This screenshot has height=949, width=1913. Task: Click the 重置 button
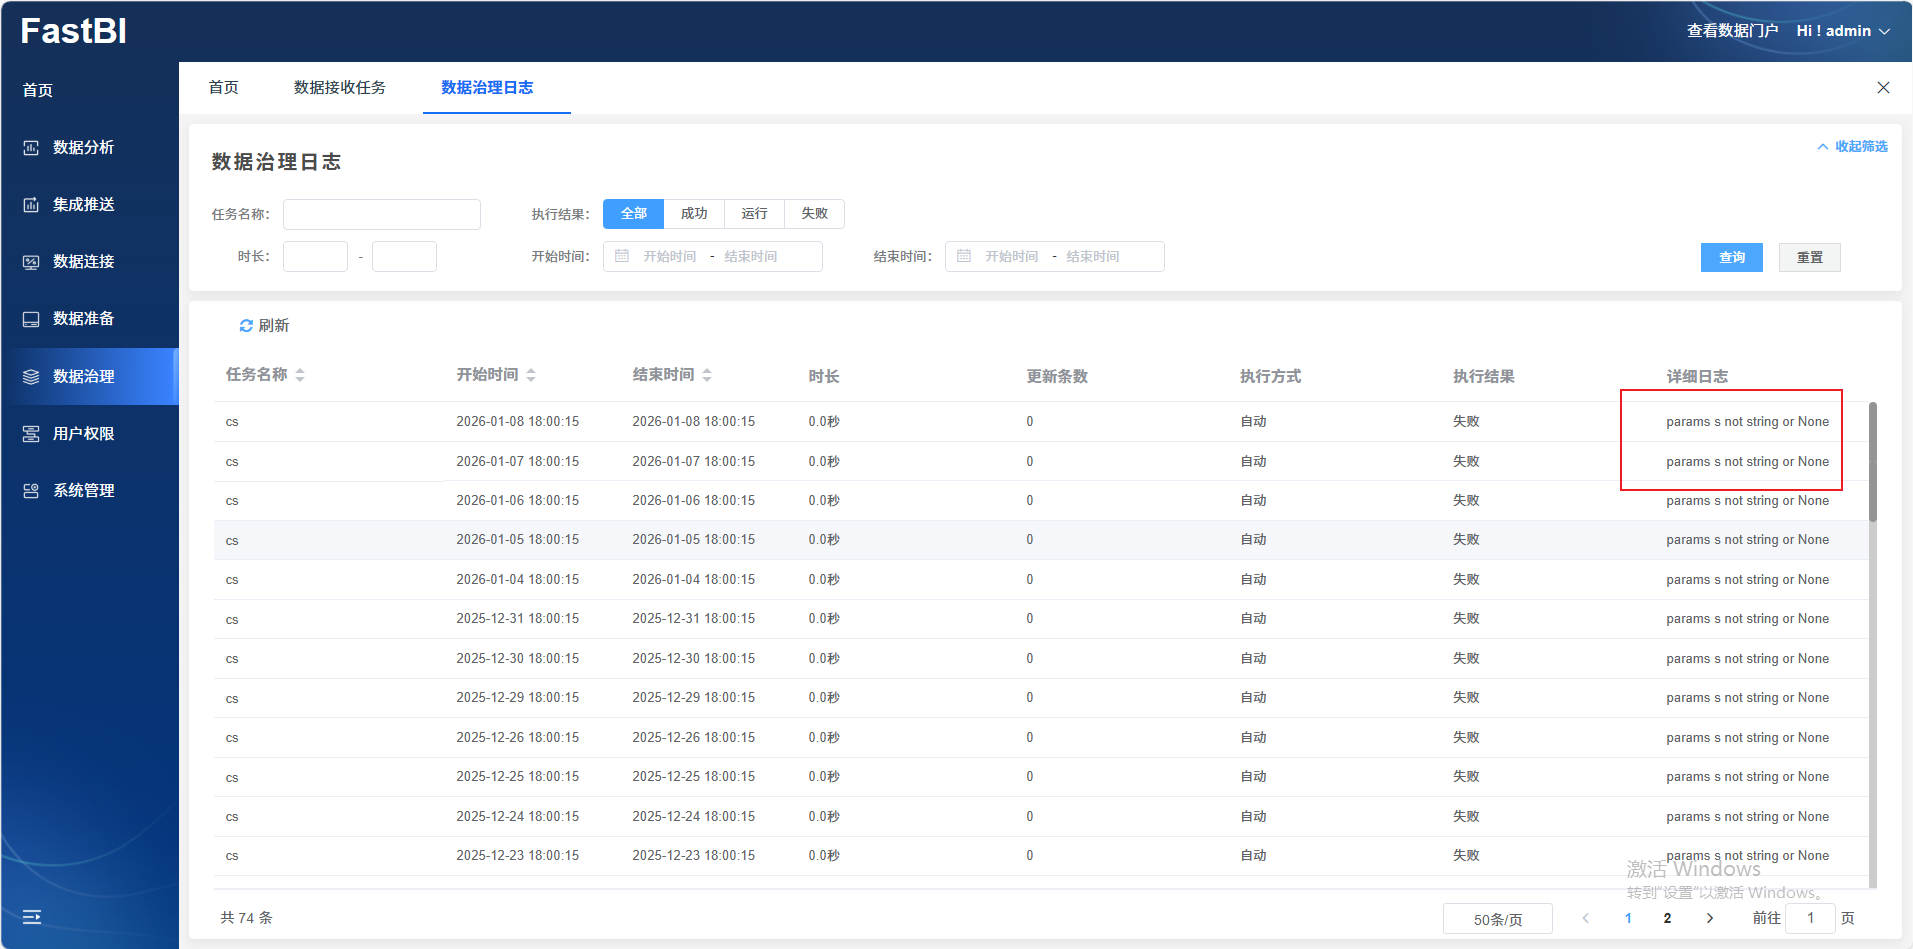pyautogui.click(x=1809, y=258)
